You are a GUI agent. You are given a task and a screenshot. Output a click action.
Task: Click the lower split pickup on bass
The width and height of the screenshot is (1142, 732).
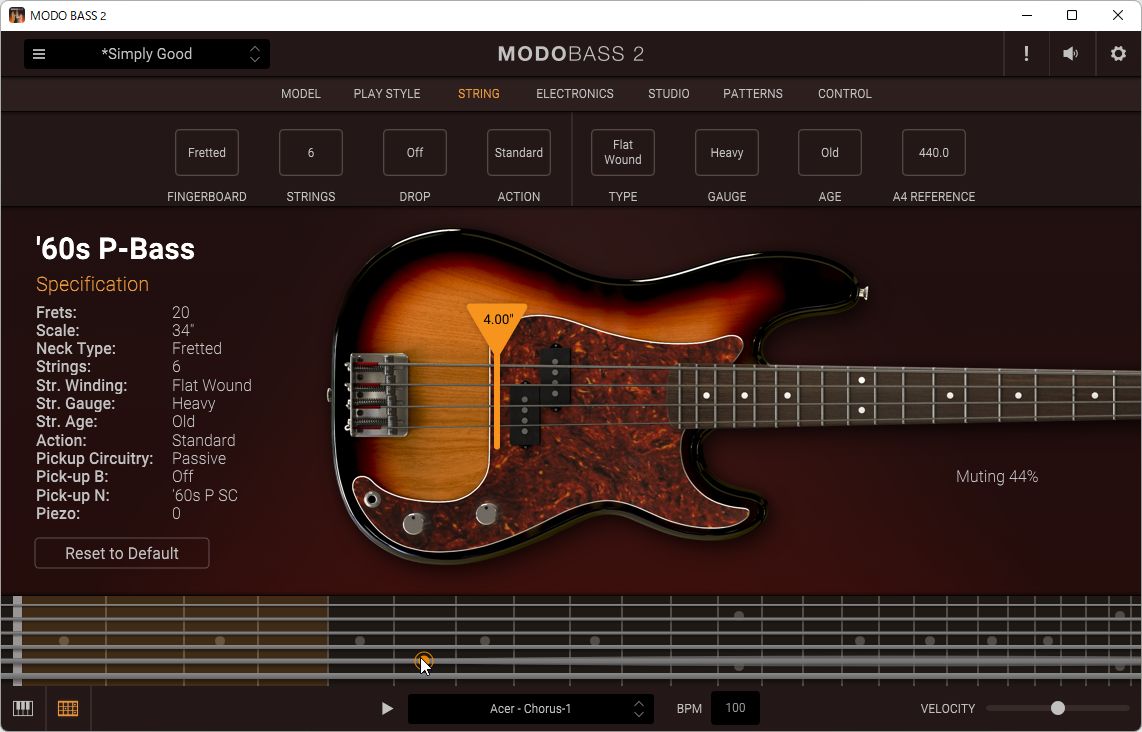(524, 414)
